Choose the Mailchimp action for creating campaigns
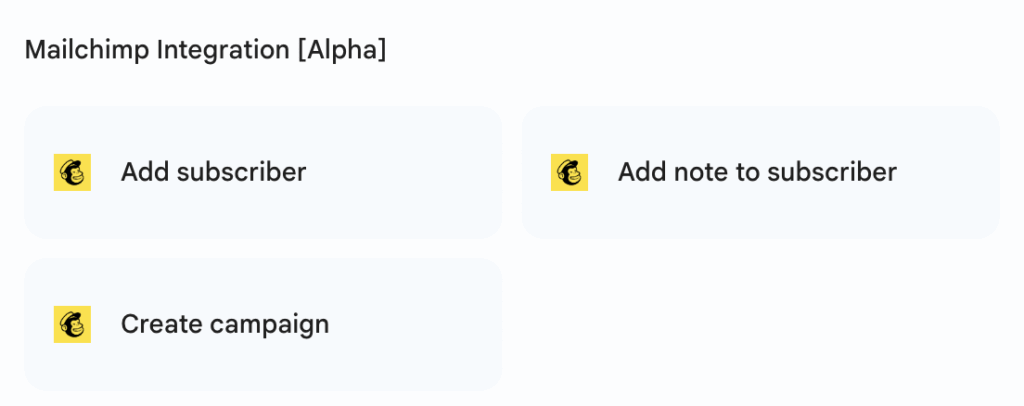1024x406 pixels. coord(262,324)
